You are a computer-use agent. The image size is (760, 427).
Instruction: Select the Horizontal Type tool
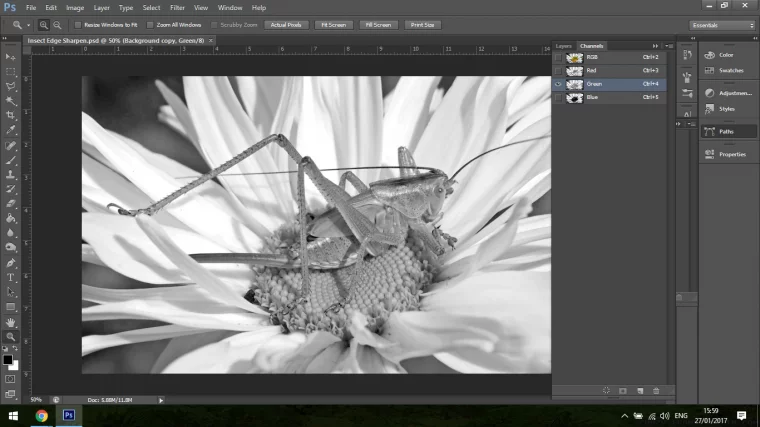(10, 277)
